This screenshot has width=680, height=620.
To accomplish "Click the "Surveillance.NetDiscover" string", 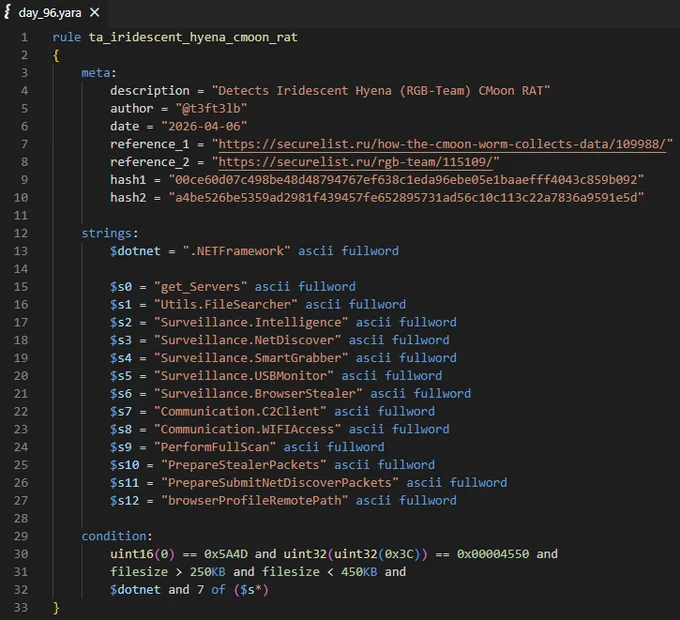I will (247, 340).
